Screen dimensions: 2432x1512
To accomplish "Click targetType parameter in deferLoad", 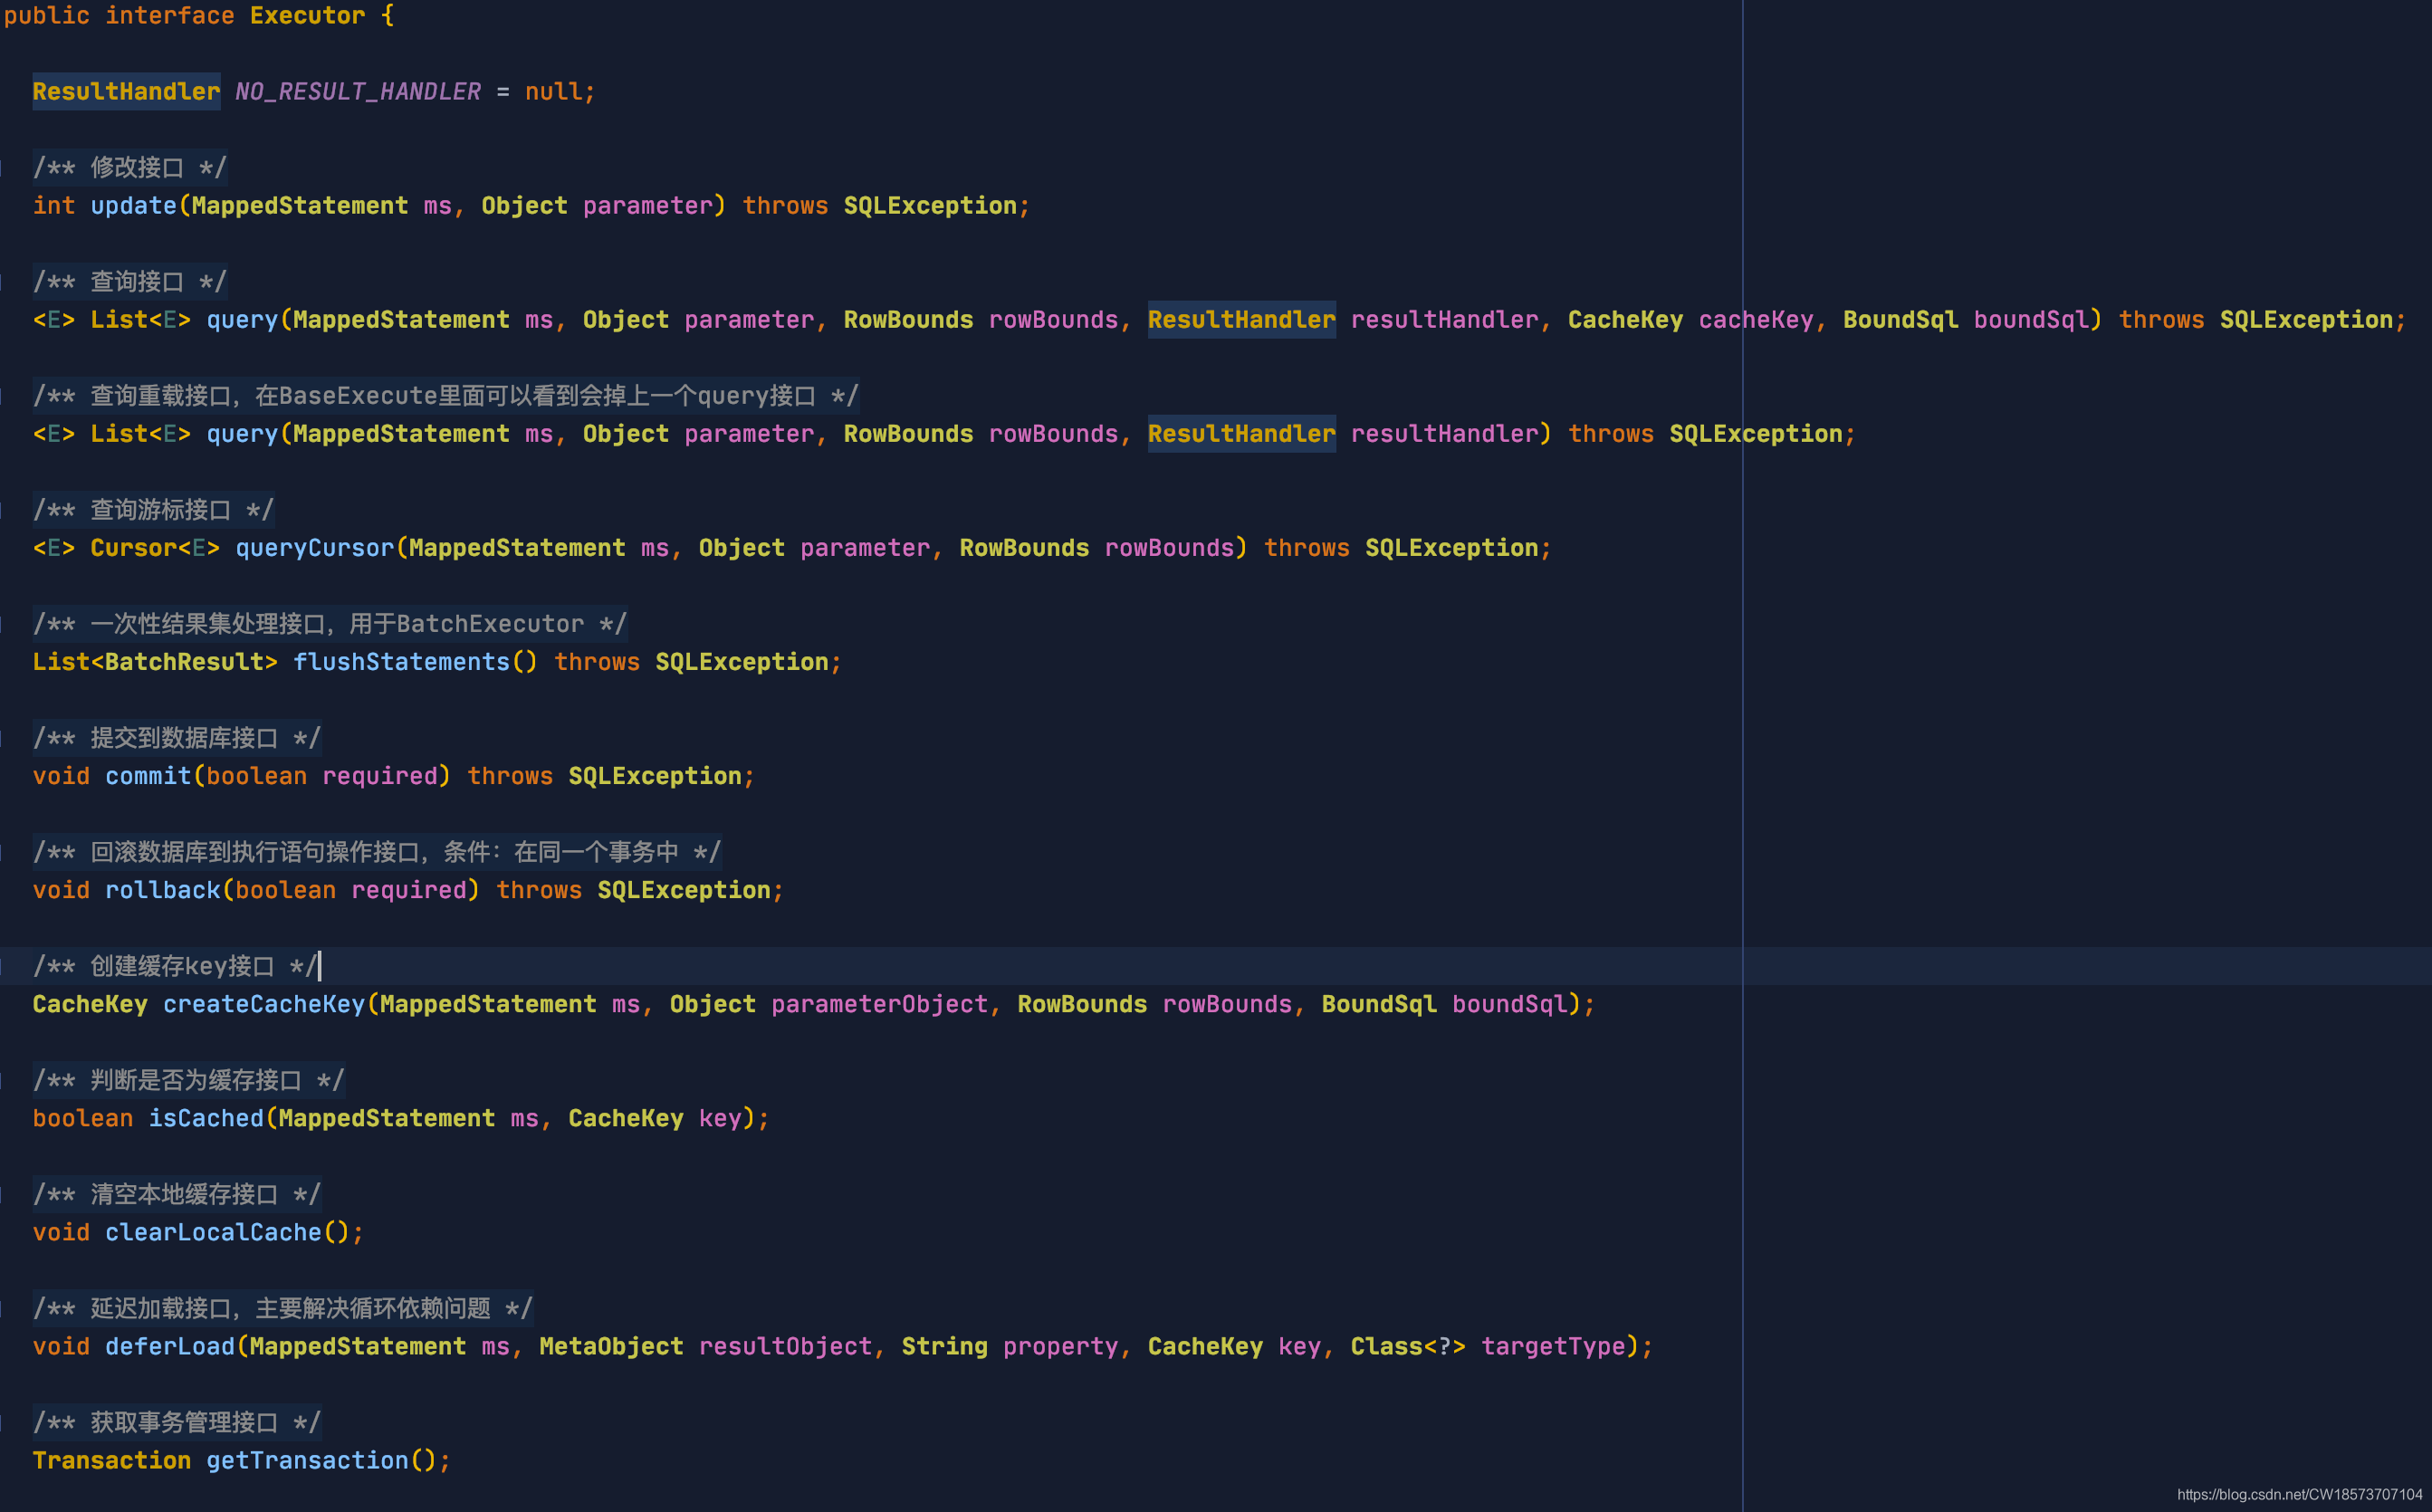I will point(1553,1346).
